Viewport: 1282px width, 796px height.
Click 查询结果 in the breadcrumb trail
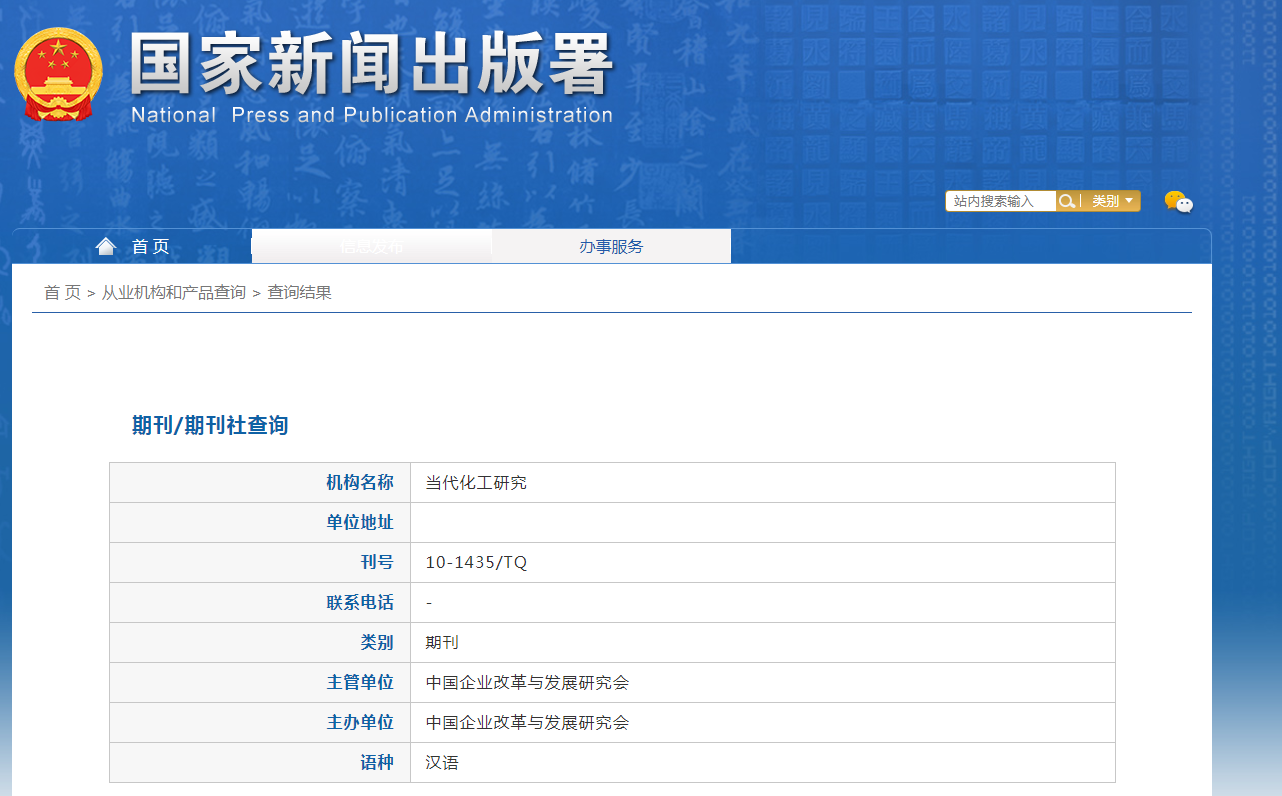pyautogui.click(x=299, y=292)
